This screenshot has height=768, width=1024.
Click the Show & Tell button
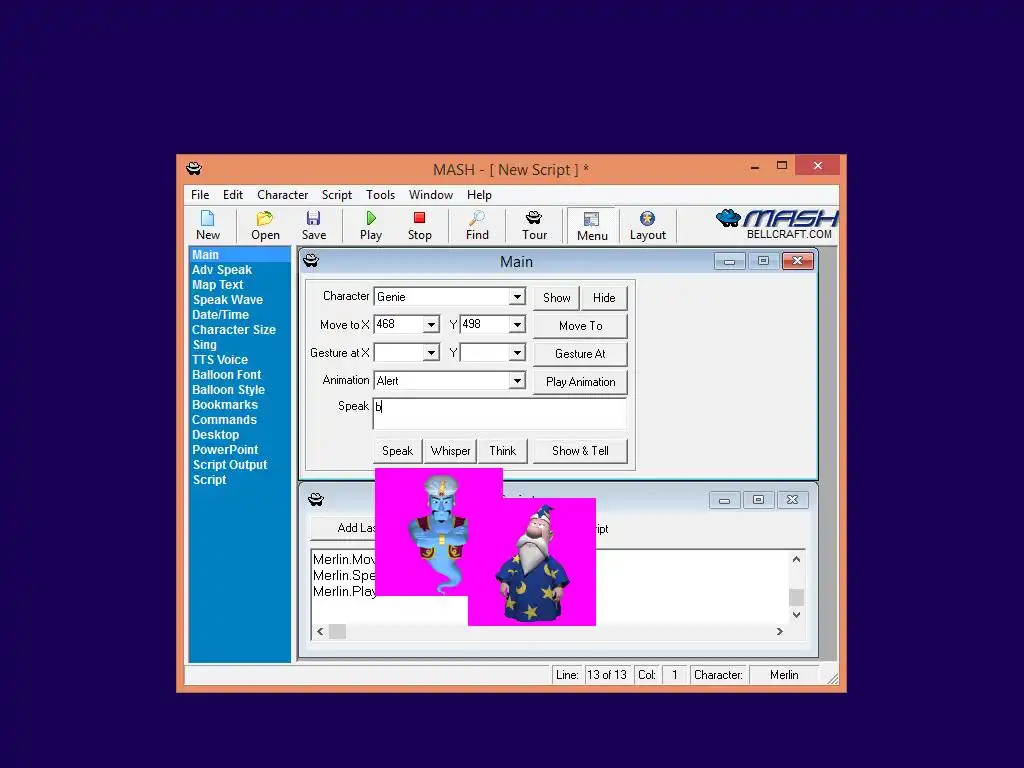pyautogui.click(x=581, y=451)
